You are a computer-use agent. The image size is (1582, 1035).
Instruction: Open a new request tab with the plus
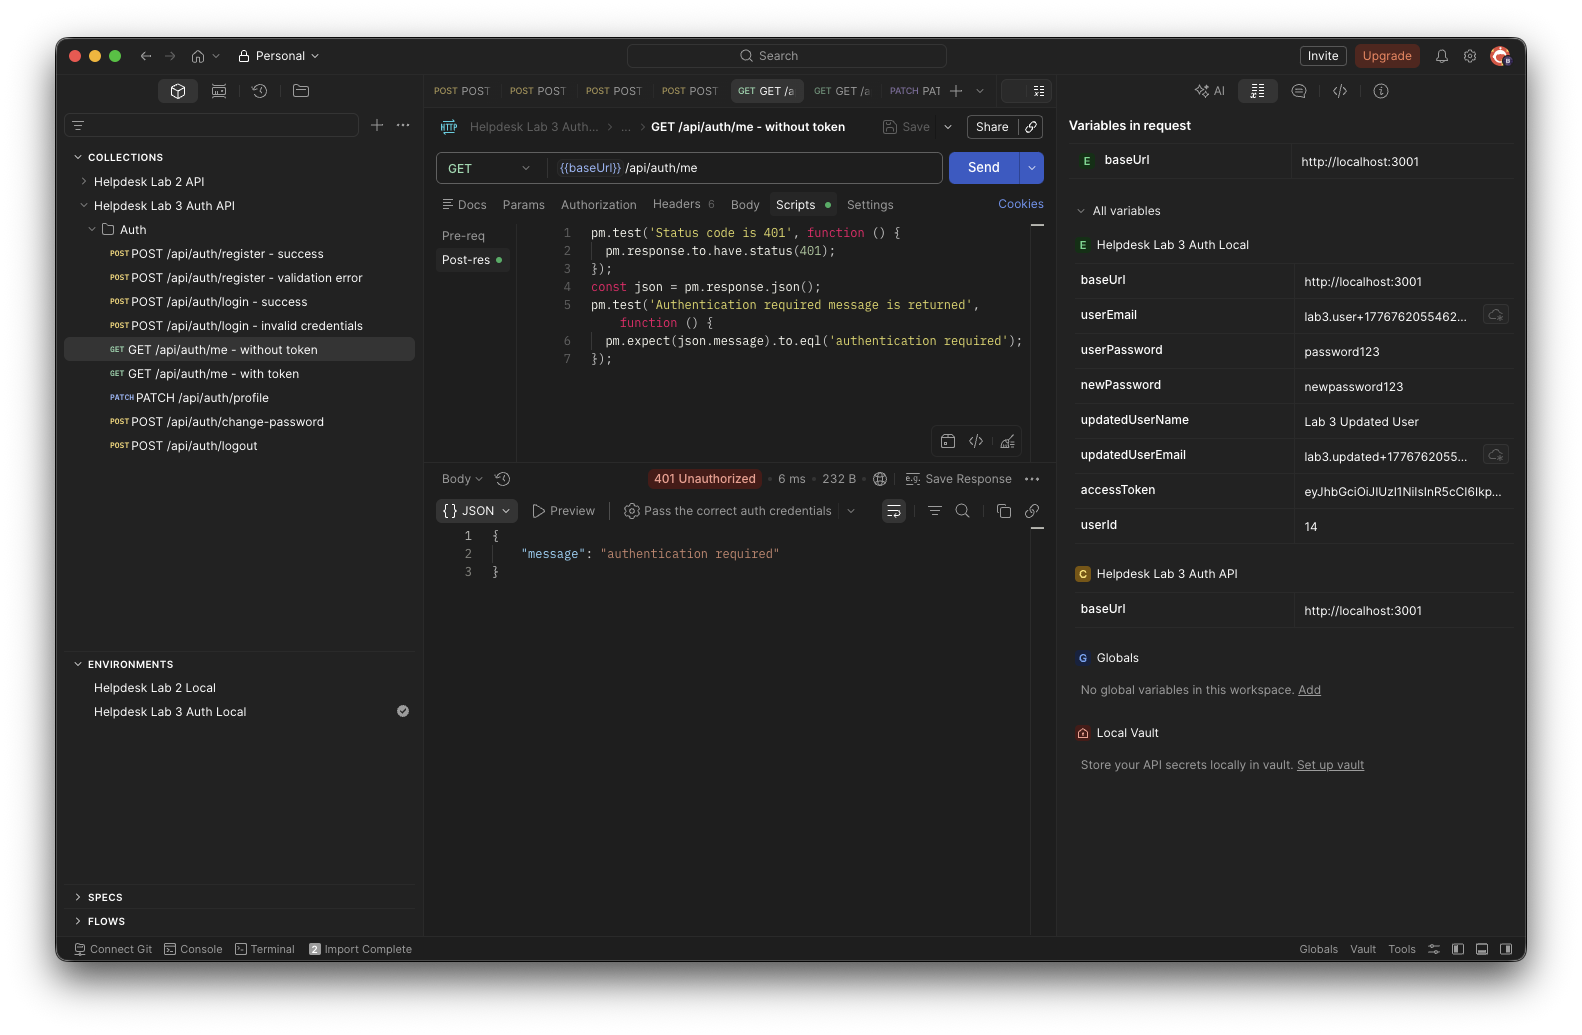(956, 91)
